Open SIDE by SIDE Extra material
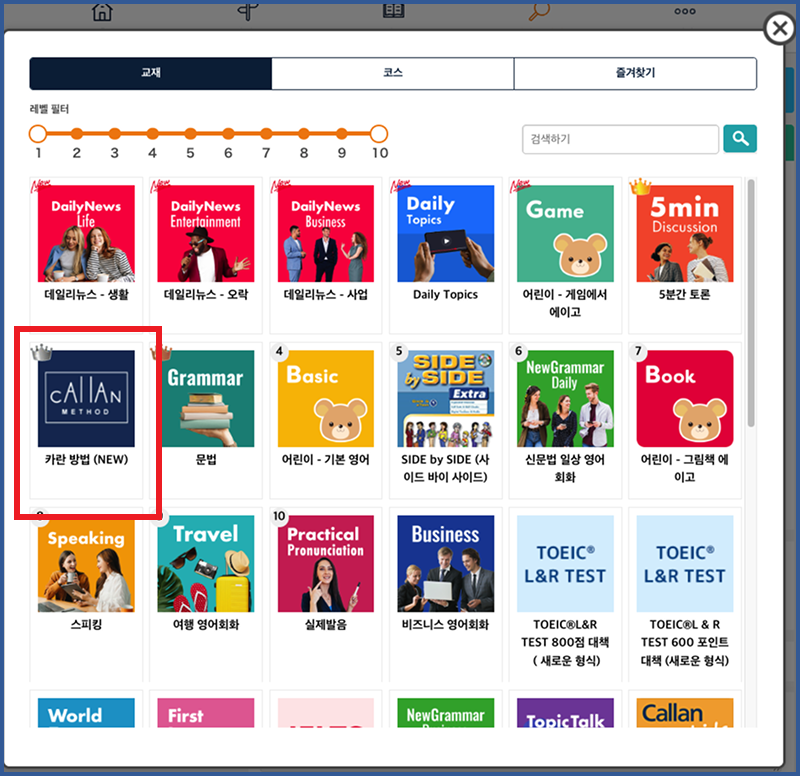 pyautogui.click(x=445, y=399)
